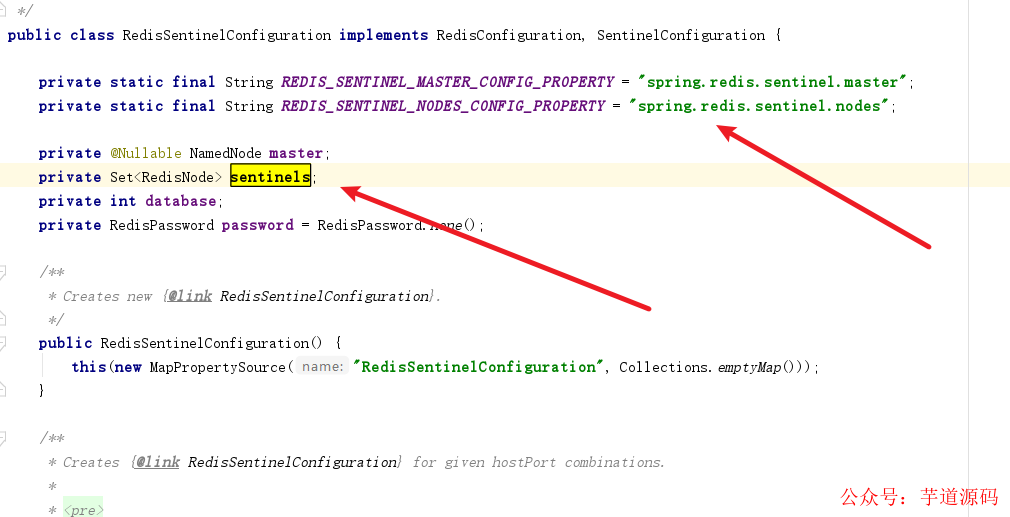Click the name: parameter hint in MapPropertySource
This screenshot has width=1010, height=517.
pos(322,367)
